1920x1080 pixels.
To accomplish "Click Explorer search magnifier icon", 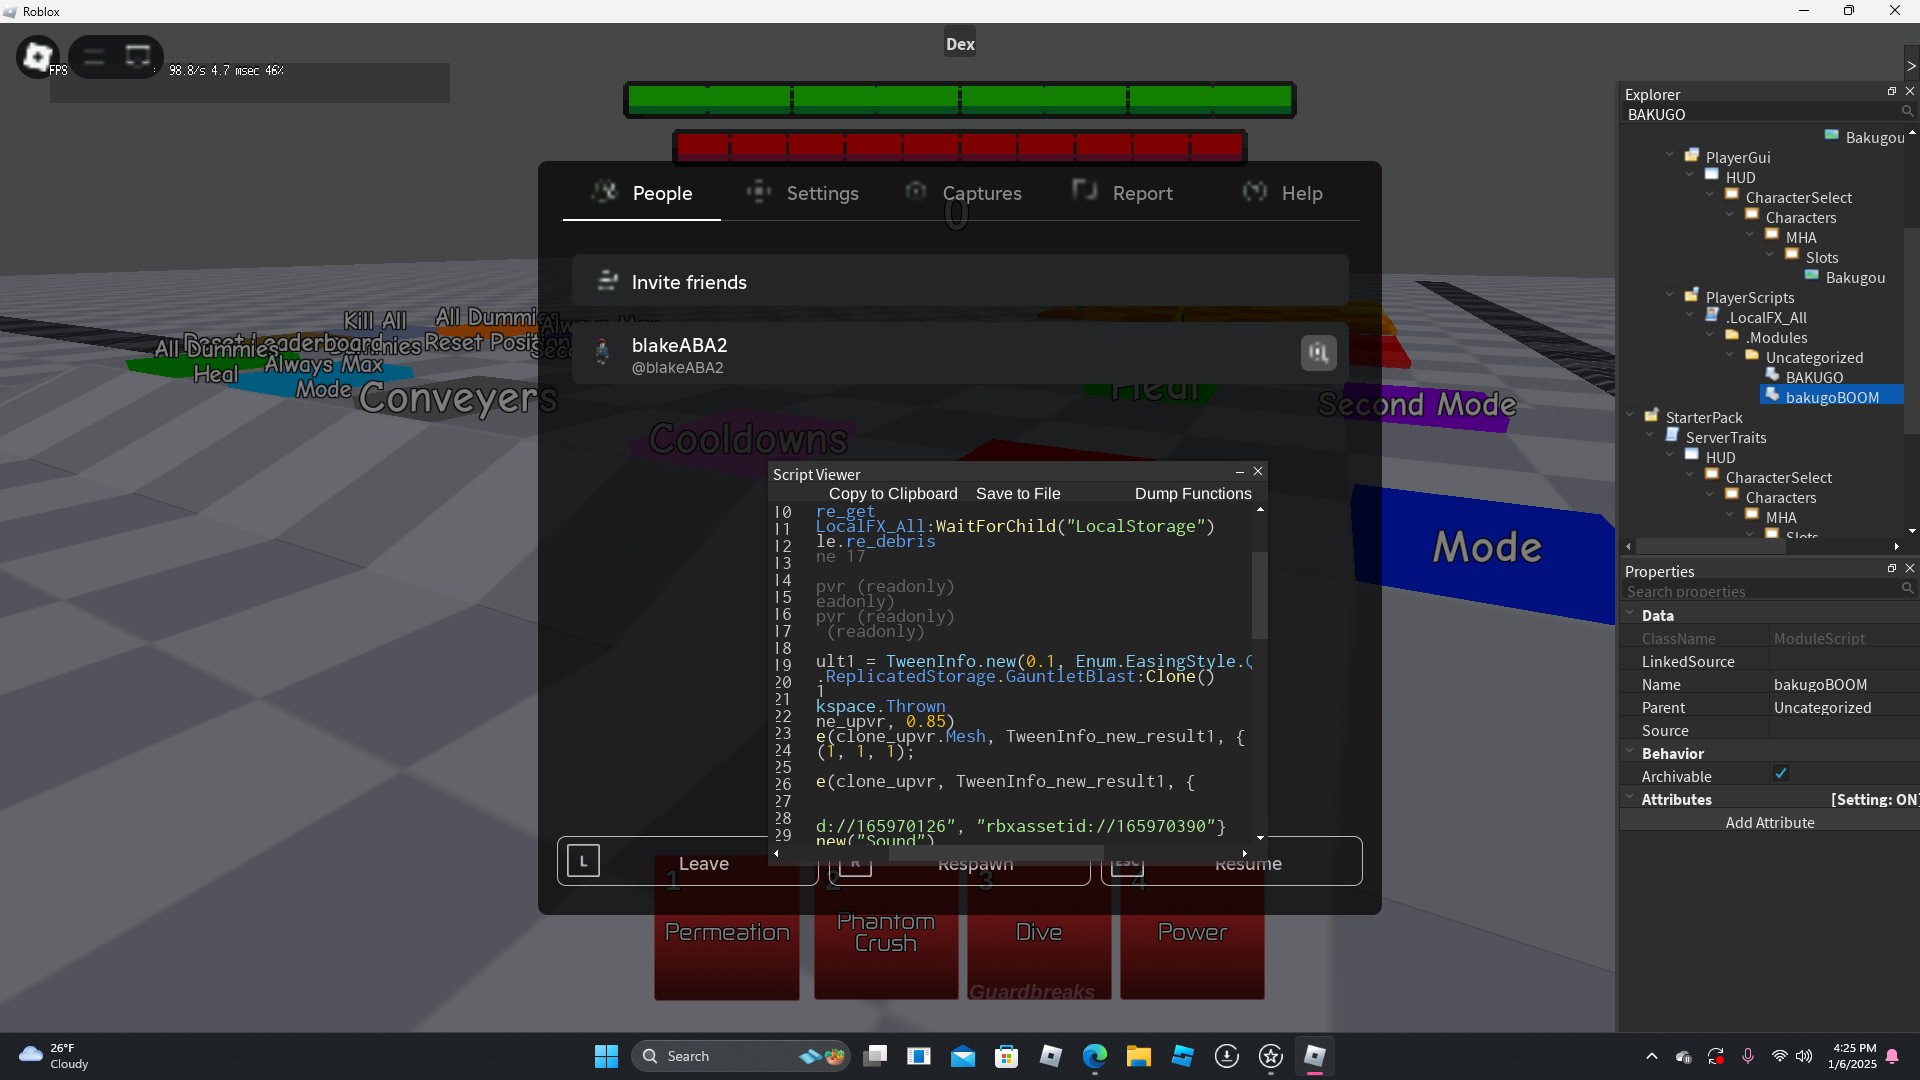I will (1907, 113).
